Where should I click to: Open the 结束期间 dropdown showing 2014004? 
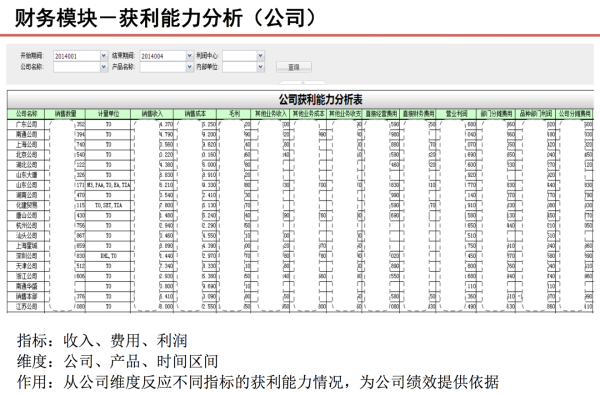190,56
